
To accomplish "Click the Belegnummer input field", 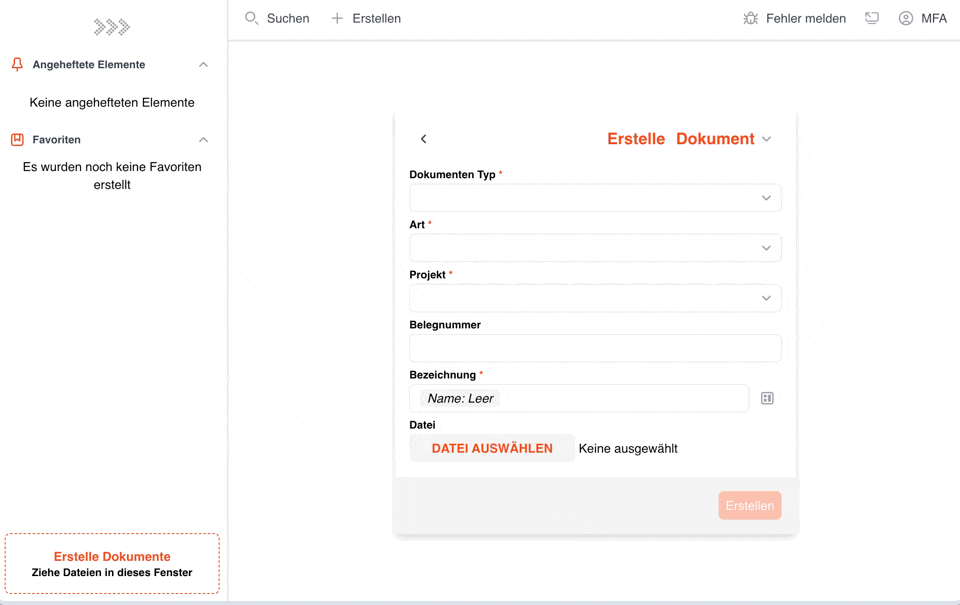I will point(595,348).
